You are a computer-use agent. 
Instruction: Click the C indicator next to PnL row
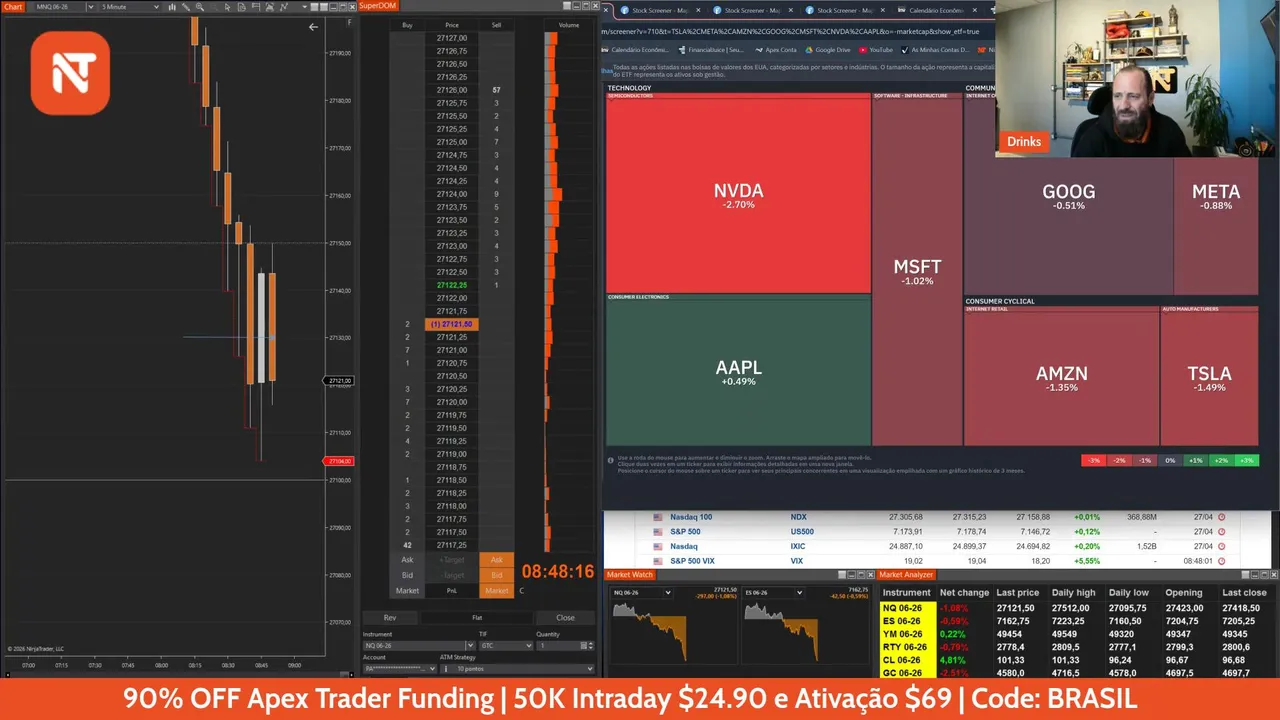[521, 591]
